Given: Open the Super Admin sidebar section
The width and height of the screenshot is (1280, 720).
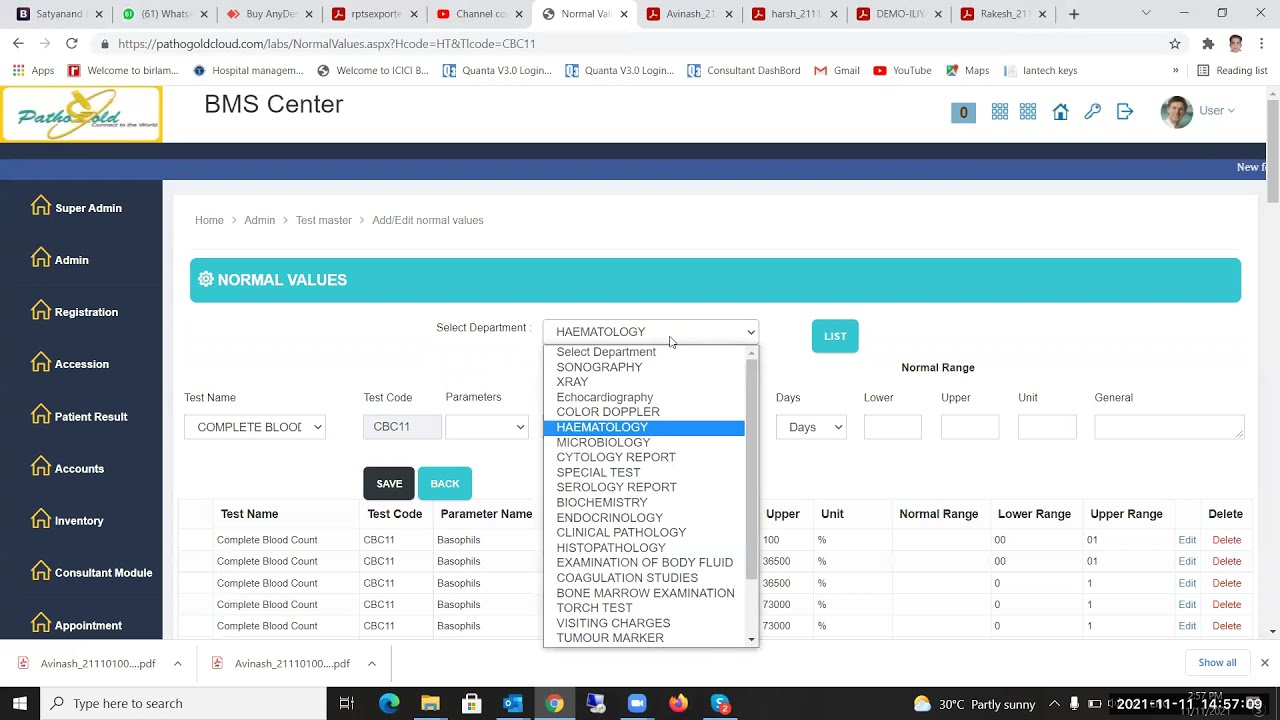Looking at the screenshot, I should point(77,207).
